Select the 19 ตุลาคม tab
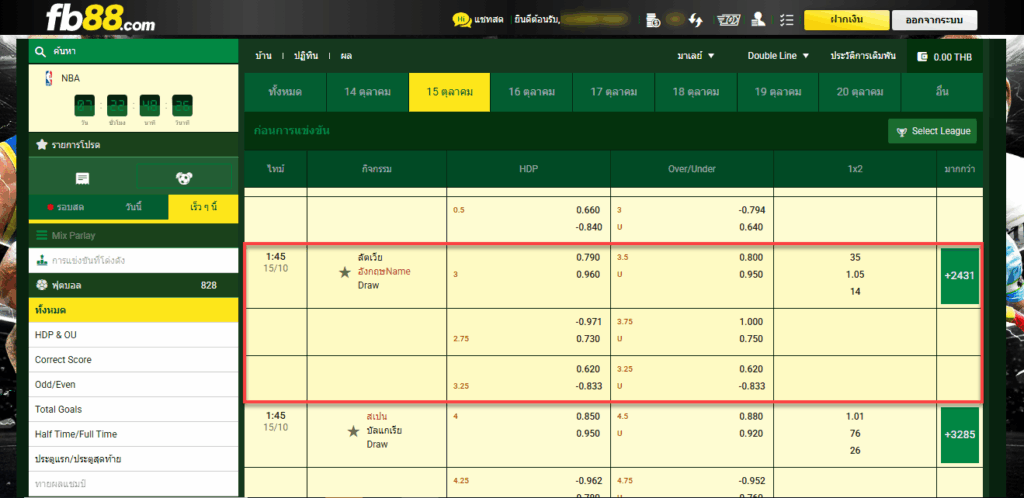 (778, 92)
